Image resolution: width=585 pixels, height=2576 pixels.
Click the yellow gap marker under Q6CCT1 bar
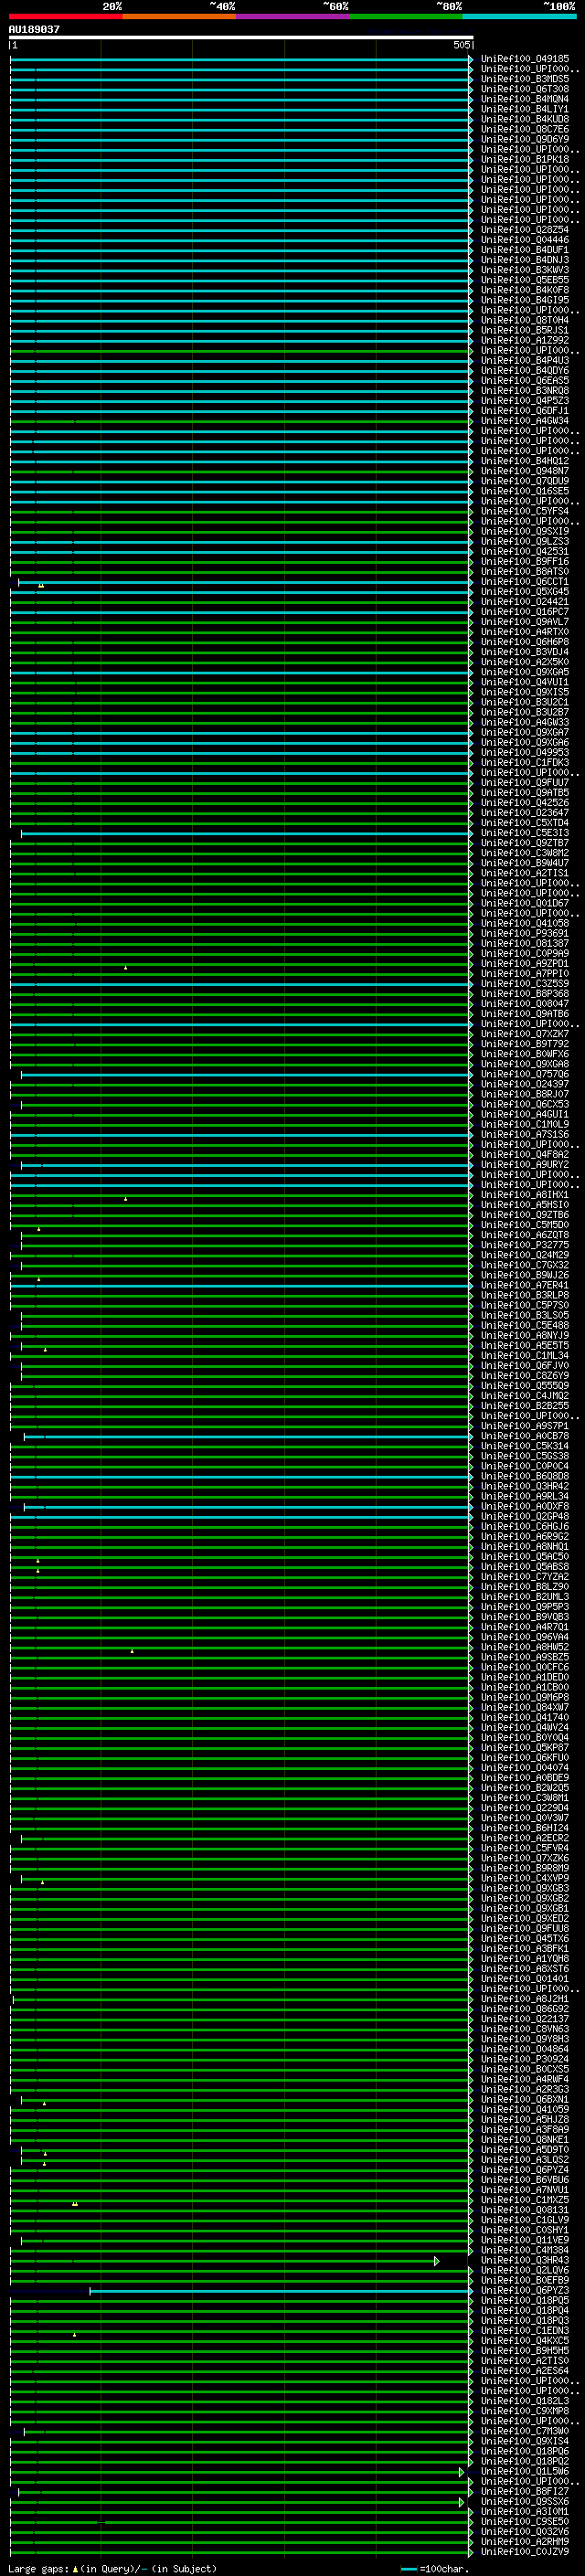(41, 586)
